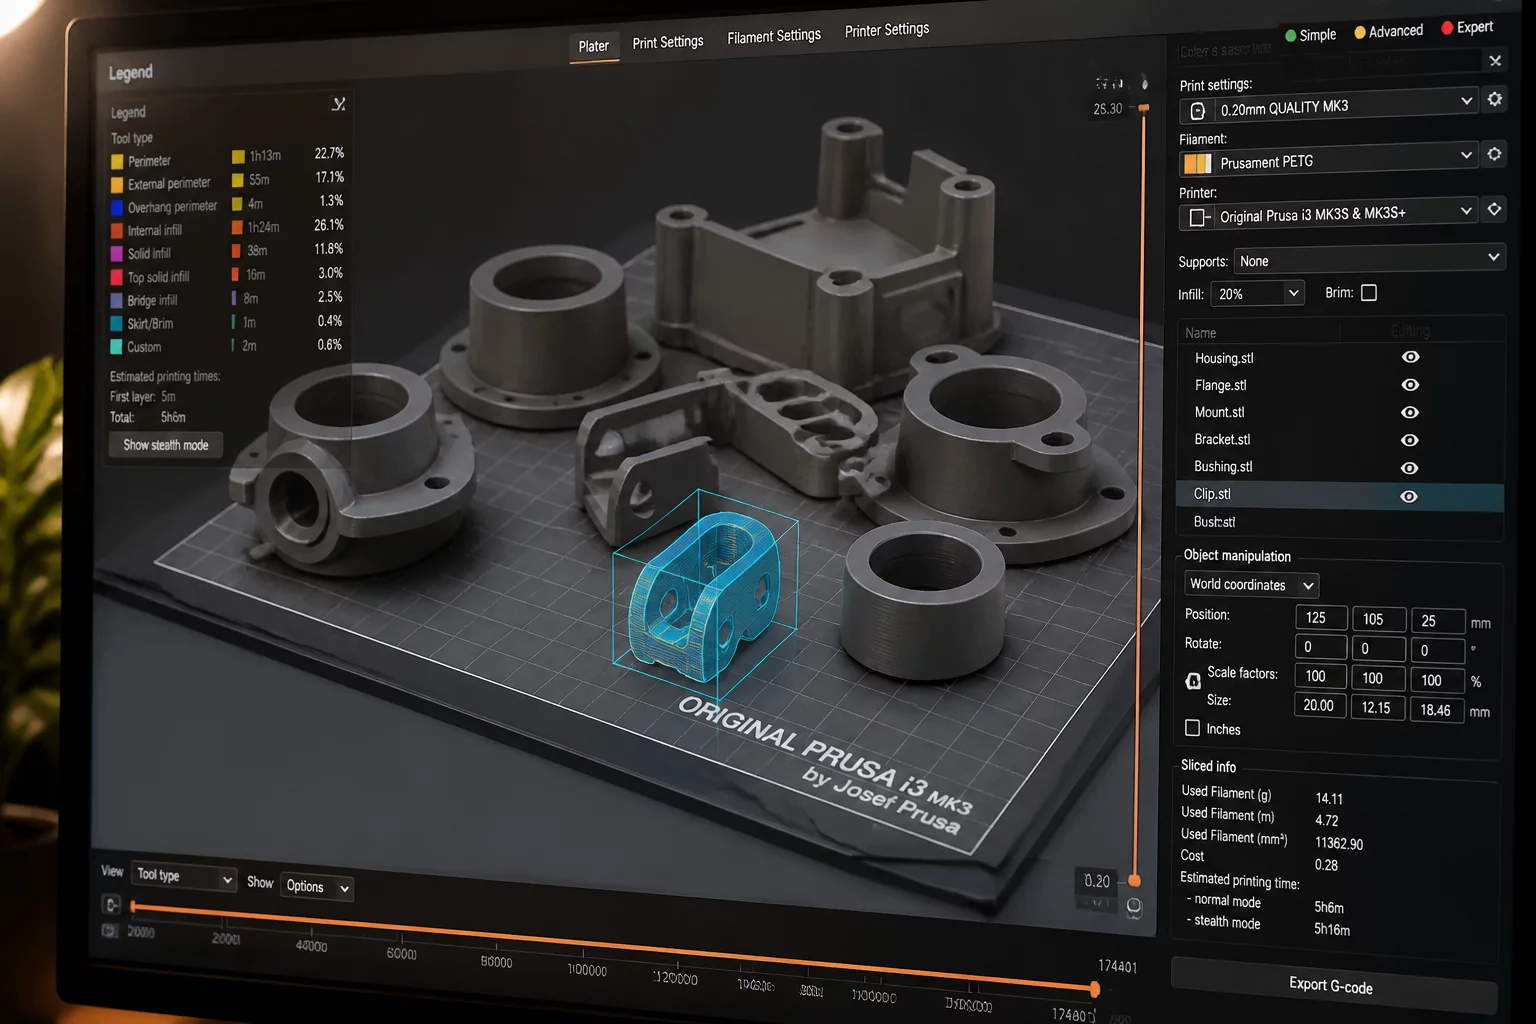Image resolution: width=1536 pixels, height=1024 pixels.
Task: Click the print profile icon before 0.20mm QUALITY MK3
Action: [x=1198, y=111]
